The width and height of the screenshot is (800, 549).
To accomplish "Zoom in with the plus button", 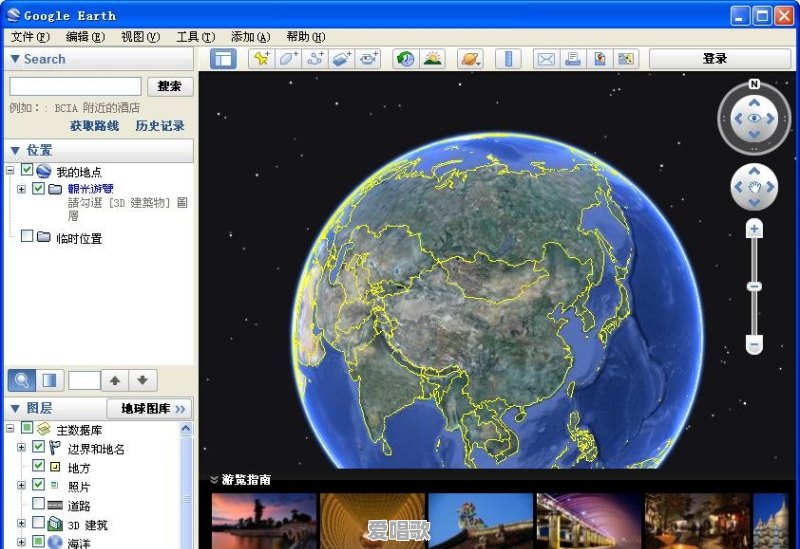I will point(754,229).
